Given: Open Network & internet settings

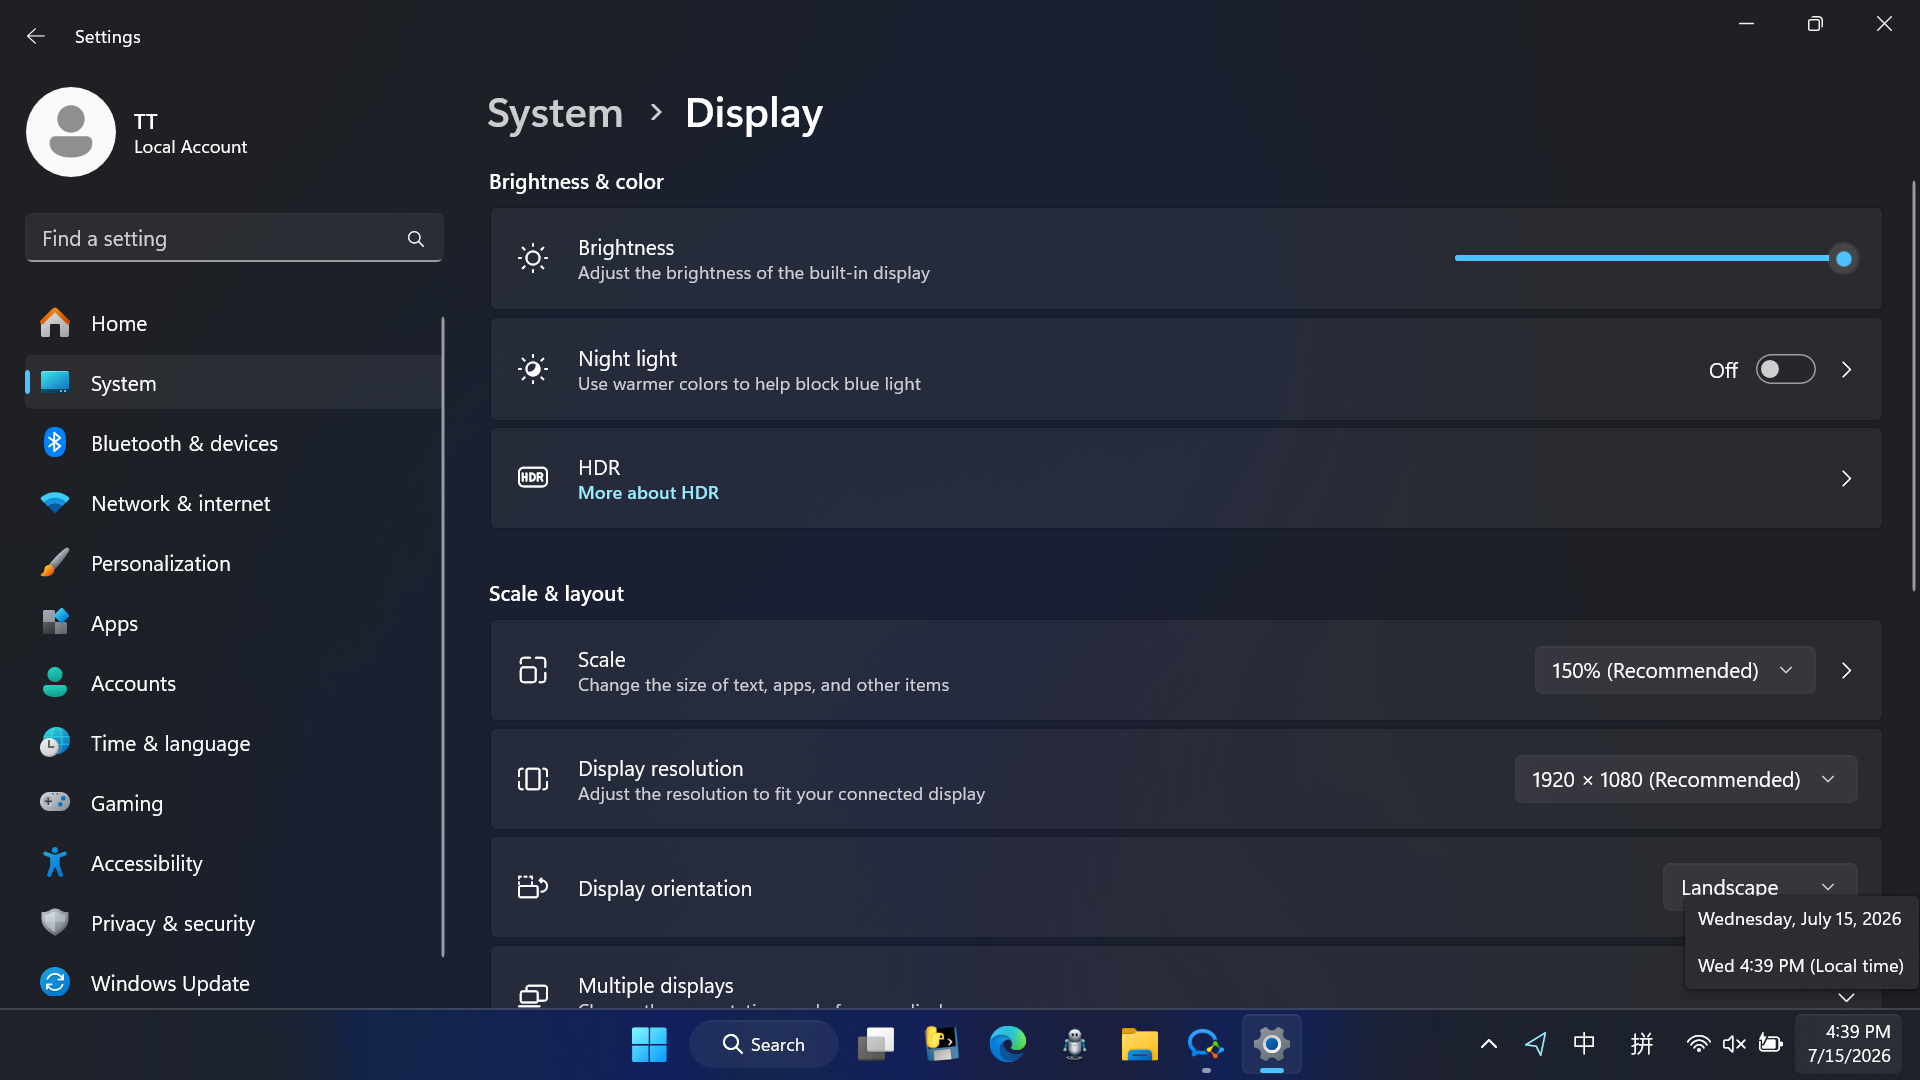Looking at the screenshot, I should click(x=232, y=503).
